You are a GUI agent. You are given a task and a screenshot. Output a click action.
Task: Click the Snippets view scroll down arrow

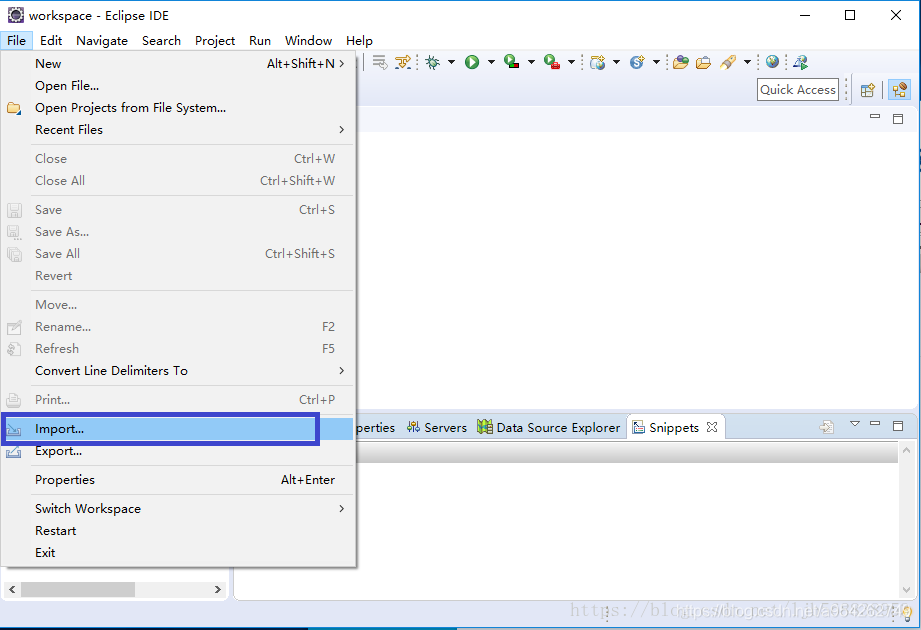[906, 589]
